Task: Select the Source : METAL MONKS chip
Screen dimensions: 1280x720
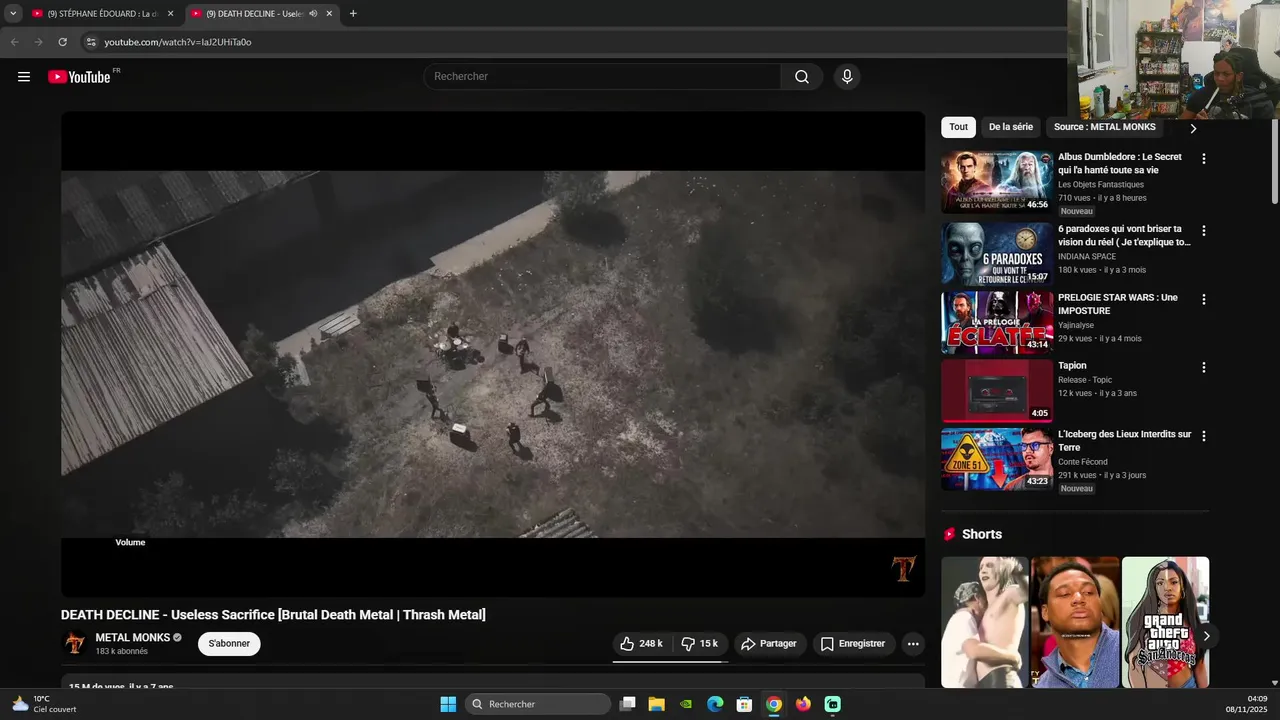Action: click(1105, 127)
